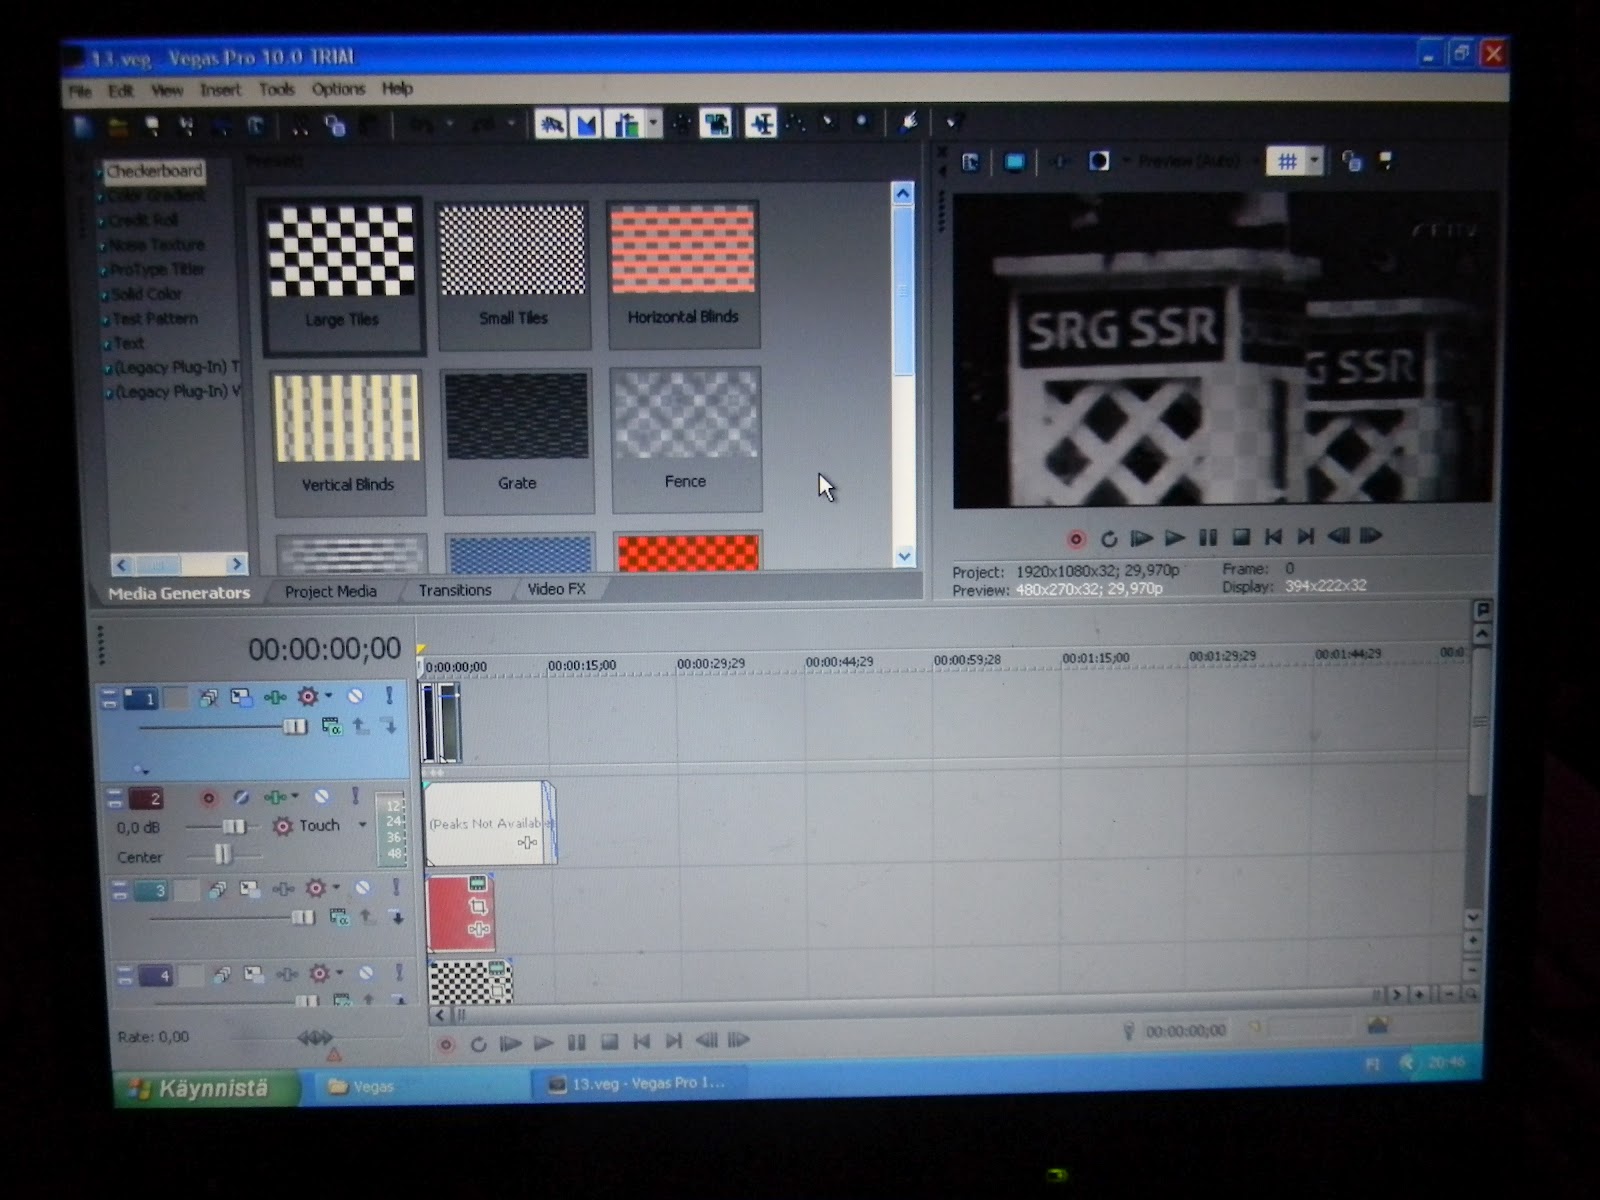The image size is (1600, 1200).
Task: Click the Open project folder icon
Action: 118,127
